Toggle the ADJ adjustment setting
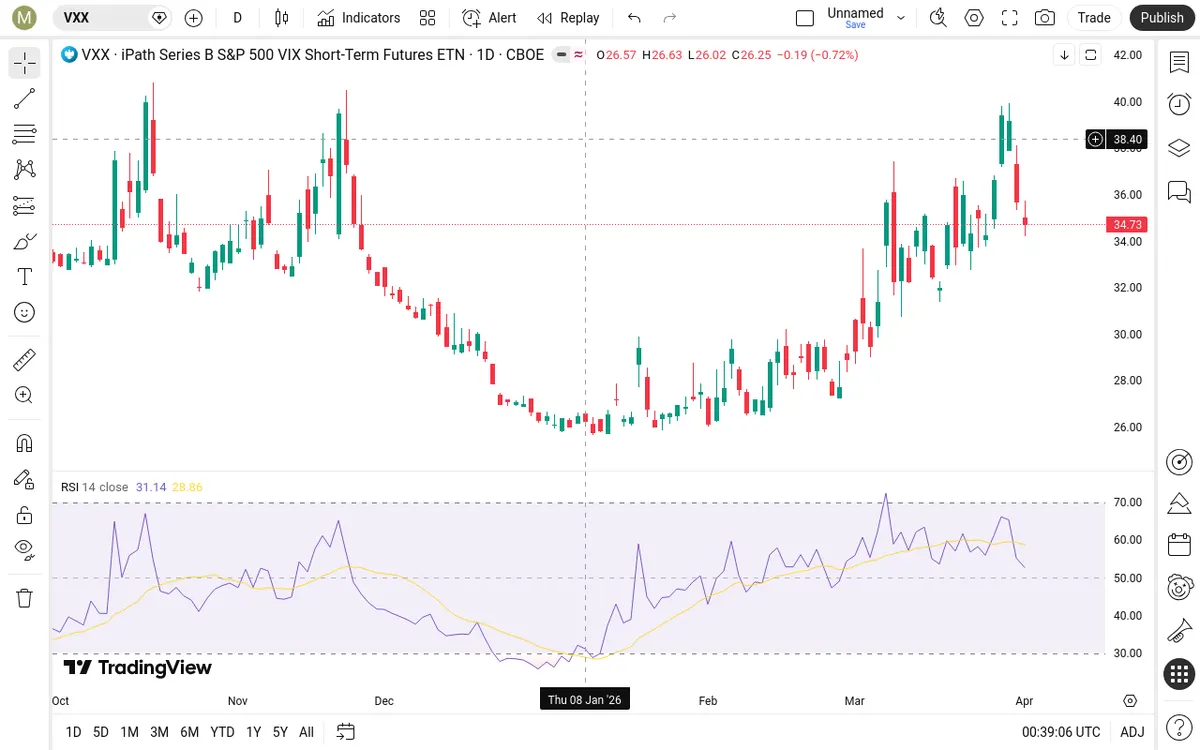1200x750 pixels. tap(1132, 732)
